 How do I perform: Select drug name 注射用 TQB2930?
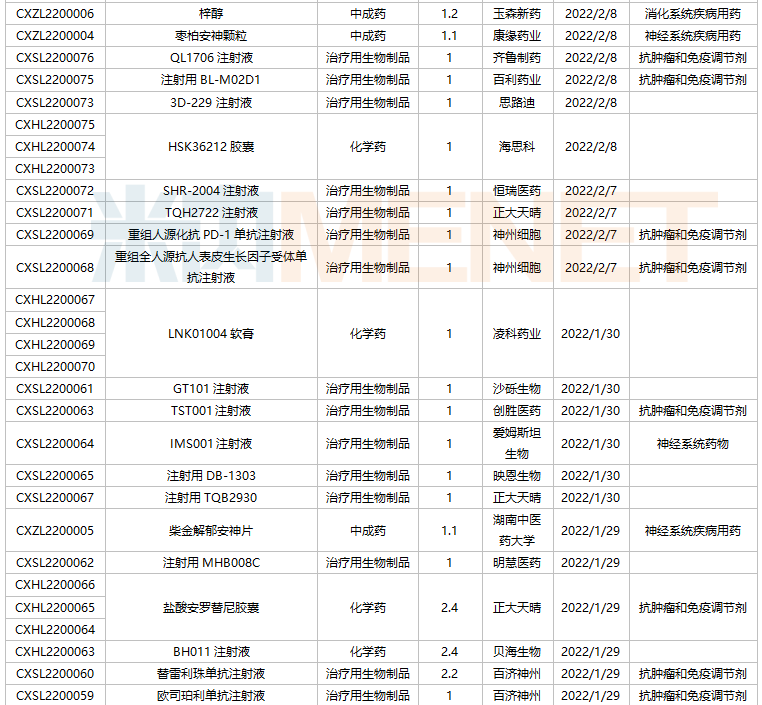click(211, 498)
